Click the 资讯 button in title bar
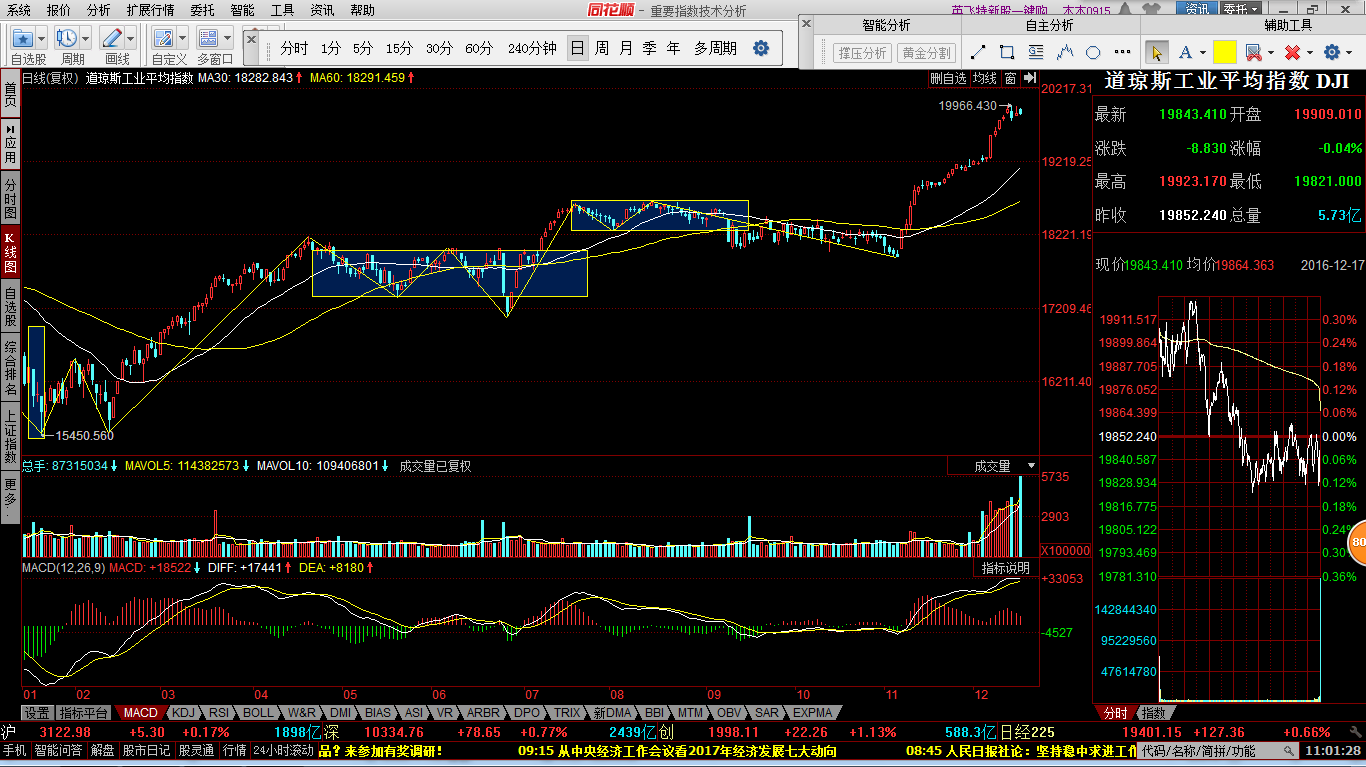Image resolution: width=1366 pixels, height=767 pixels. coord(1197,9)
